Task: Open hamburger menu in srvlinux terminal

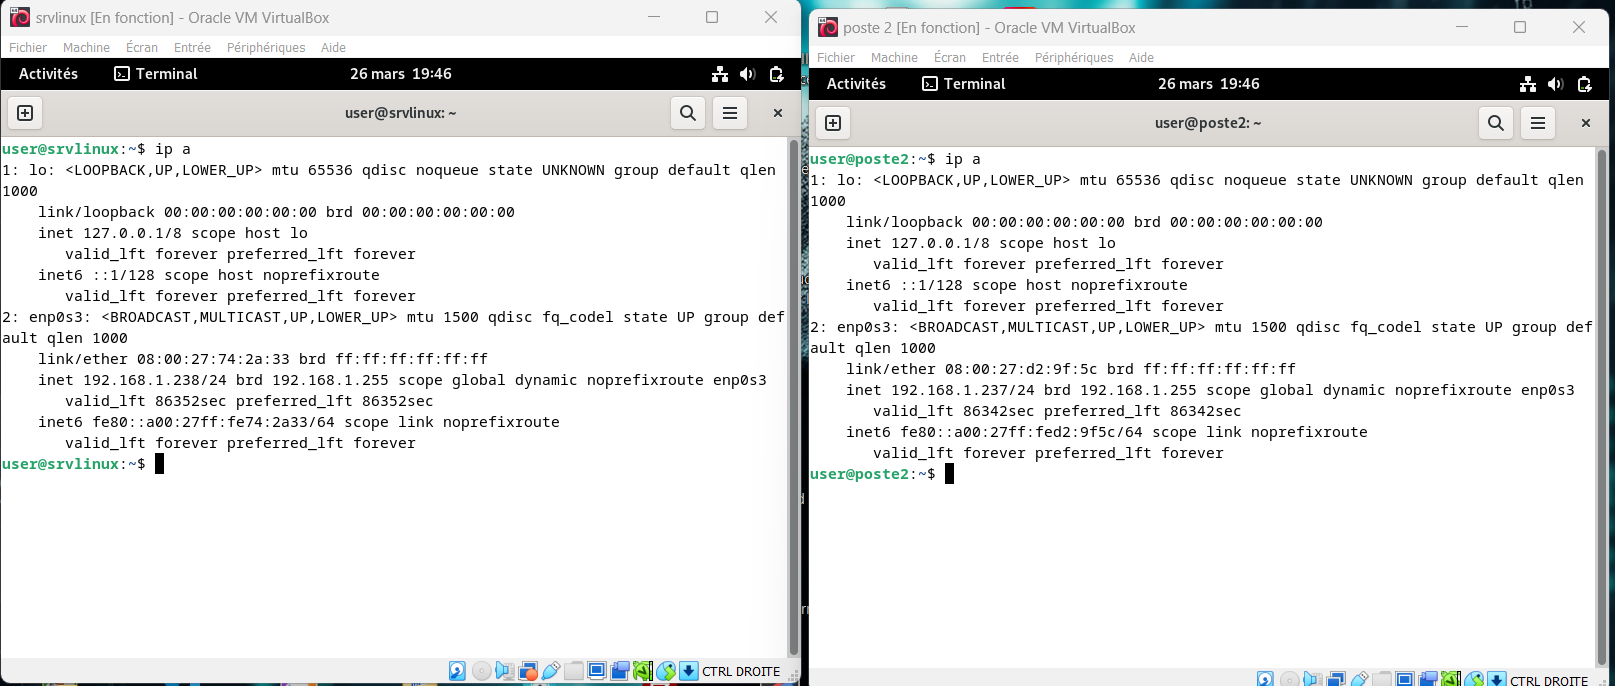Action: pyautogui.click(x=730, y=113)
